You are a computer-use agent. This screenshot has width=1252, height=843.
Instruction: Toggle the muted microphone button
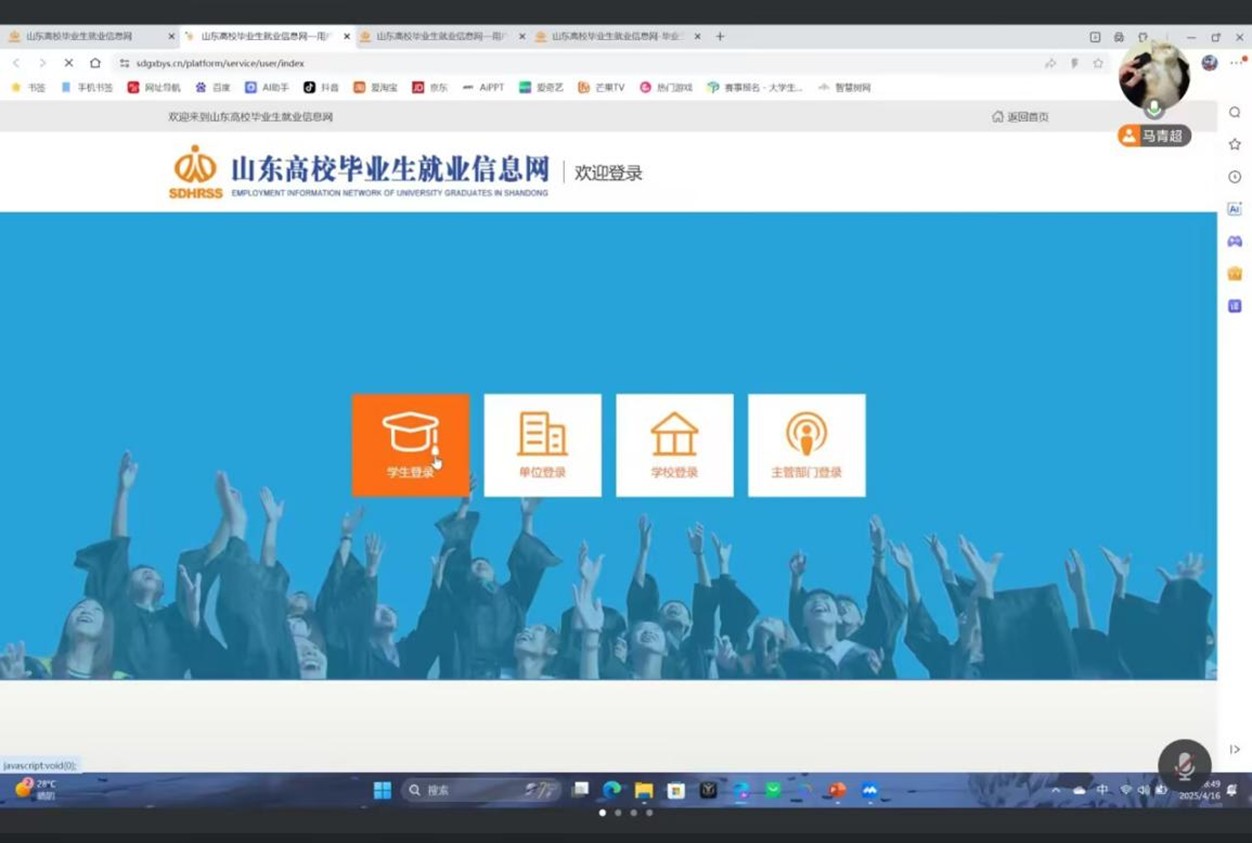[x=1184, y=766]
